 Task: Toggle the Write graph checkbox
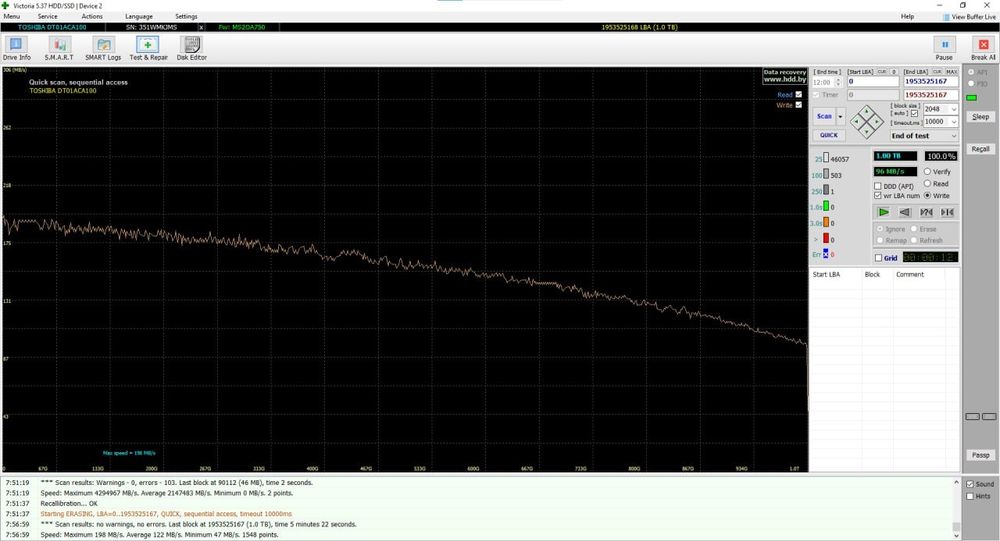[x=798, y=105]
